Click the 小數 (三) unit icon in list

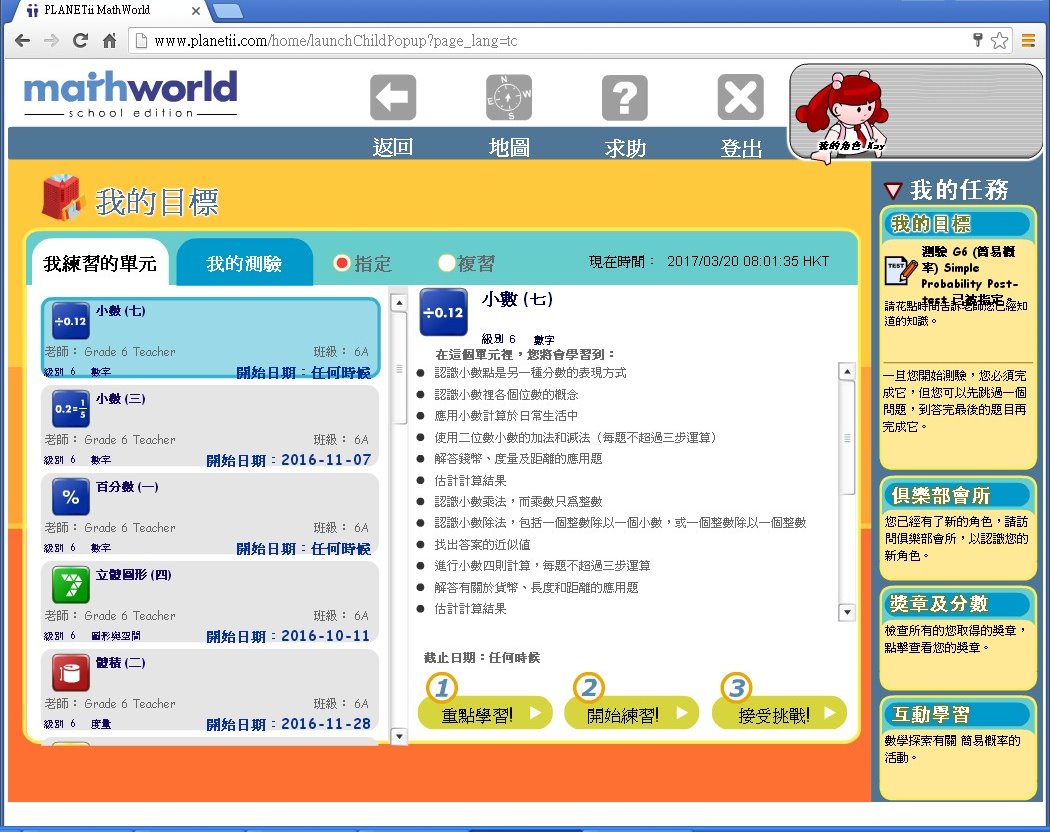coord(71,408)
